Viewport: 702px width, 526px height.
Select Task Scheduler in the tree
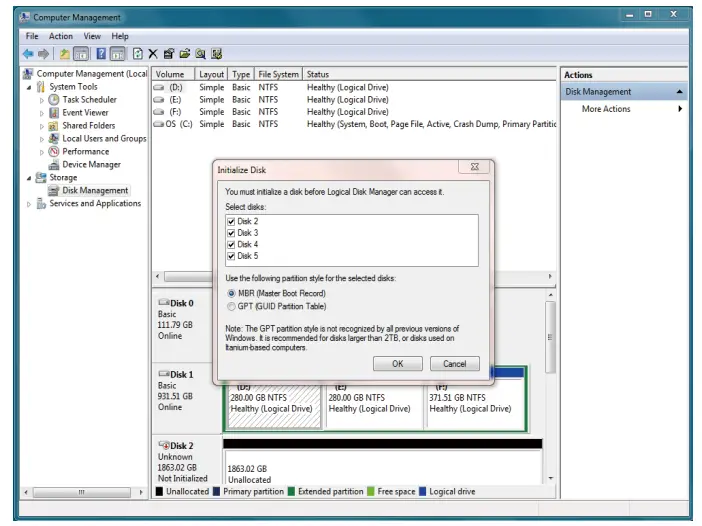(89, 99)
